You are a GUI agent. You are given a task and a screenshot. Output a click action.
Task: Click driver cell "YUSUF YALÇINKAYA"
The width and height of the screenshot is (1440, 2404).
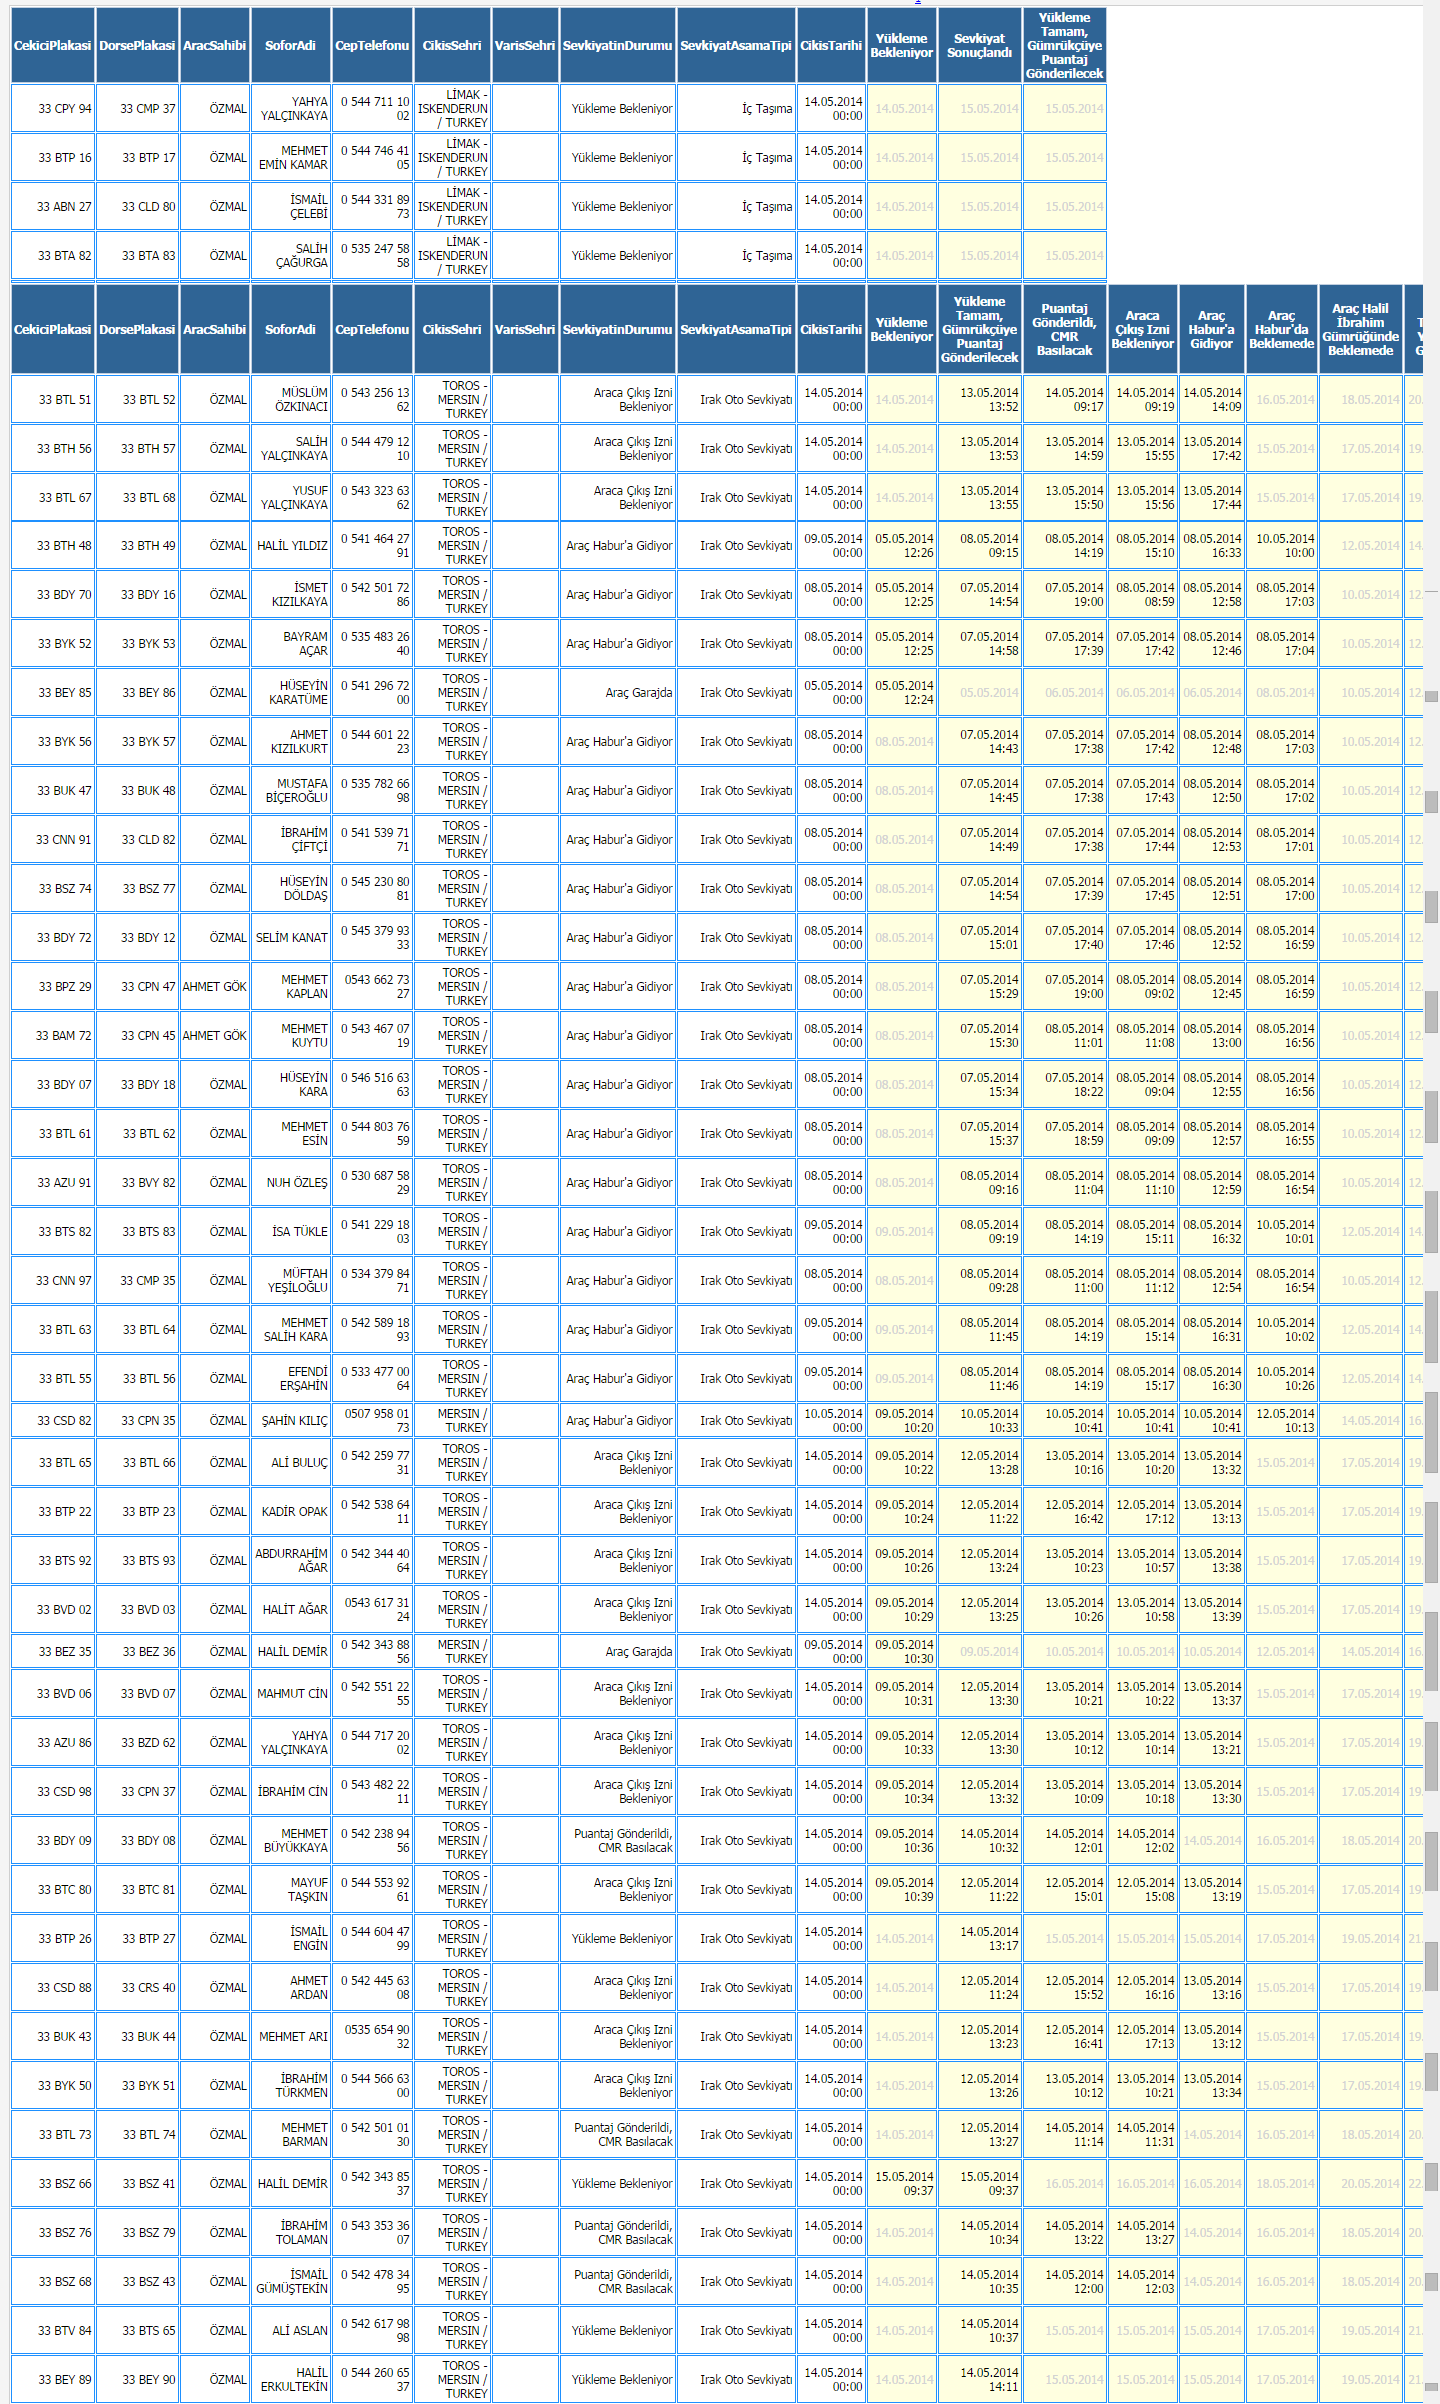coord(290,497)
